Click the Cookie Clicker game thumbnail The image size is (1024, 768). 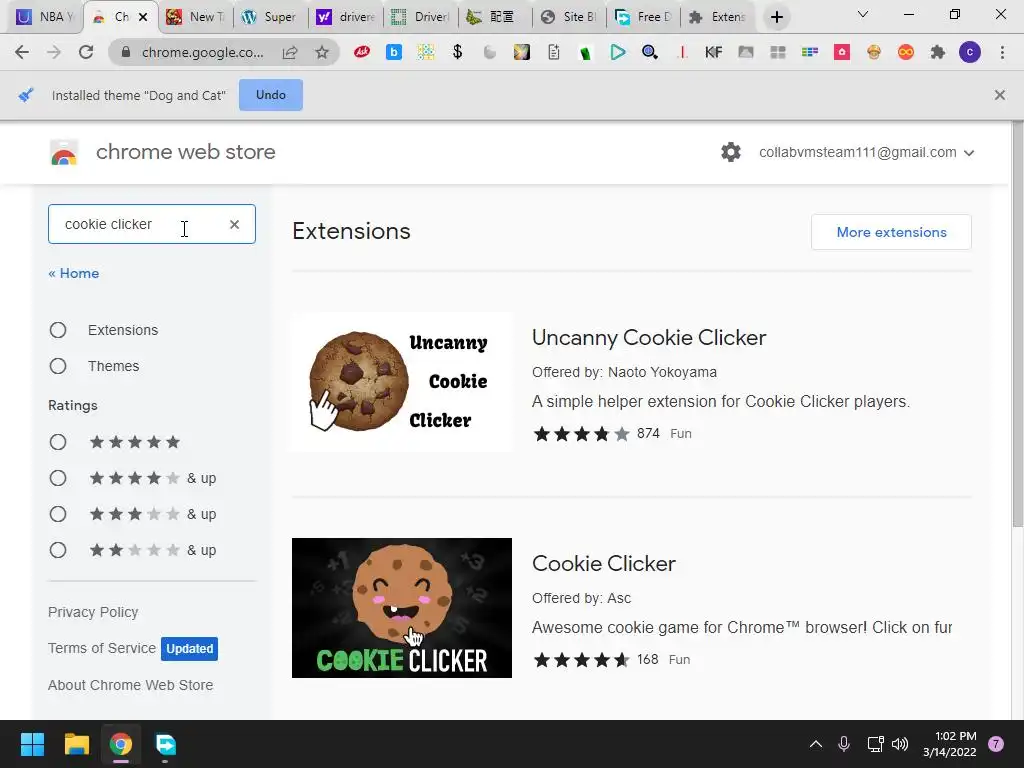point(402,608)
